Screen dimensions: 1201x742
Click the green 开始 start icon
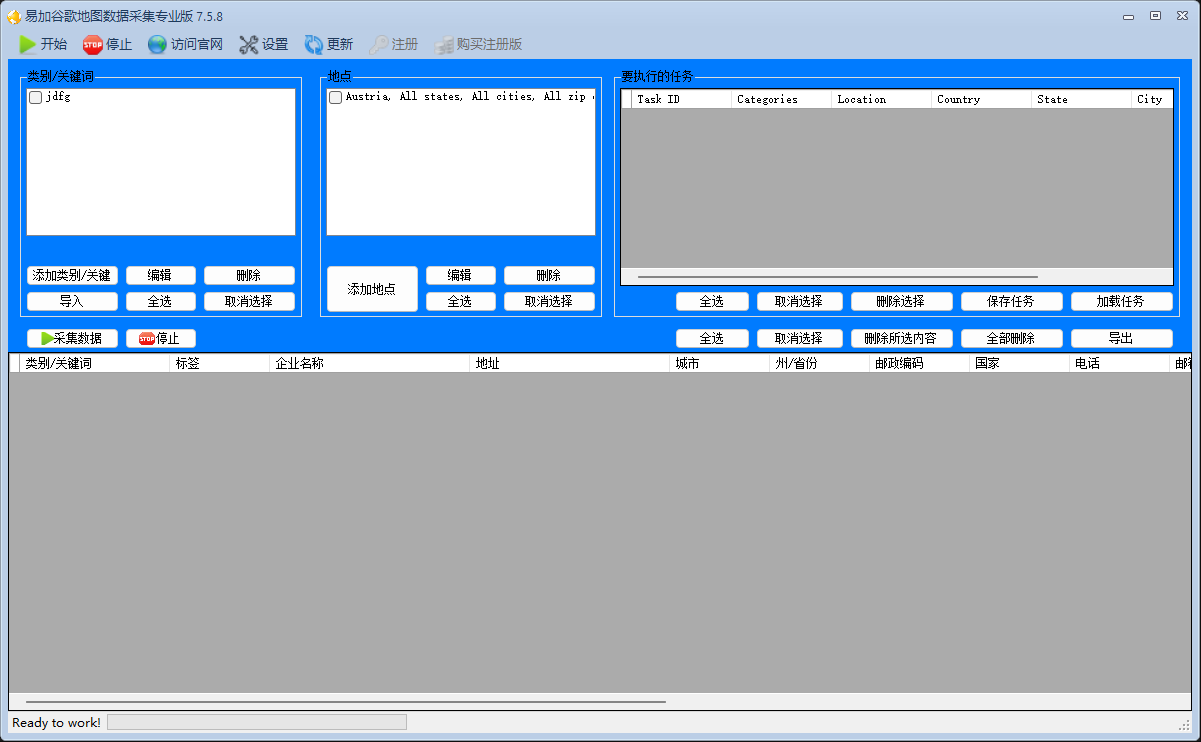[27, 44]
